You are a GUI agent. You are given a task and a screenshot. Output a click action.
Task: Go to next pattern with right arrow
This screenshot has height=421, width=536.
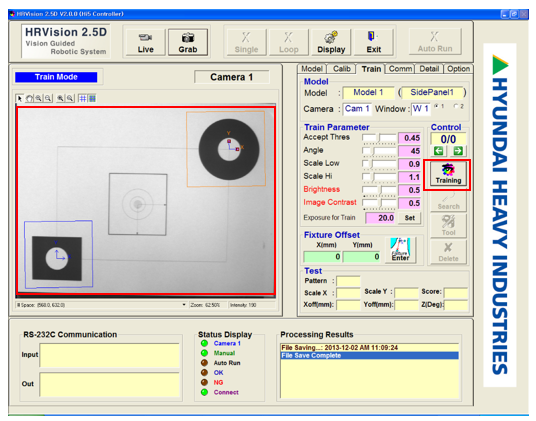[458, 150]
